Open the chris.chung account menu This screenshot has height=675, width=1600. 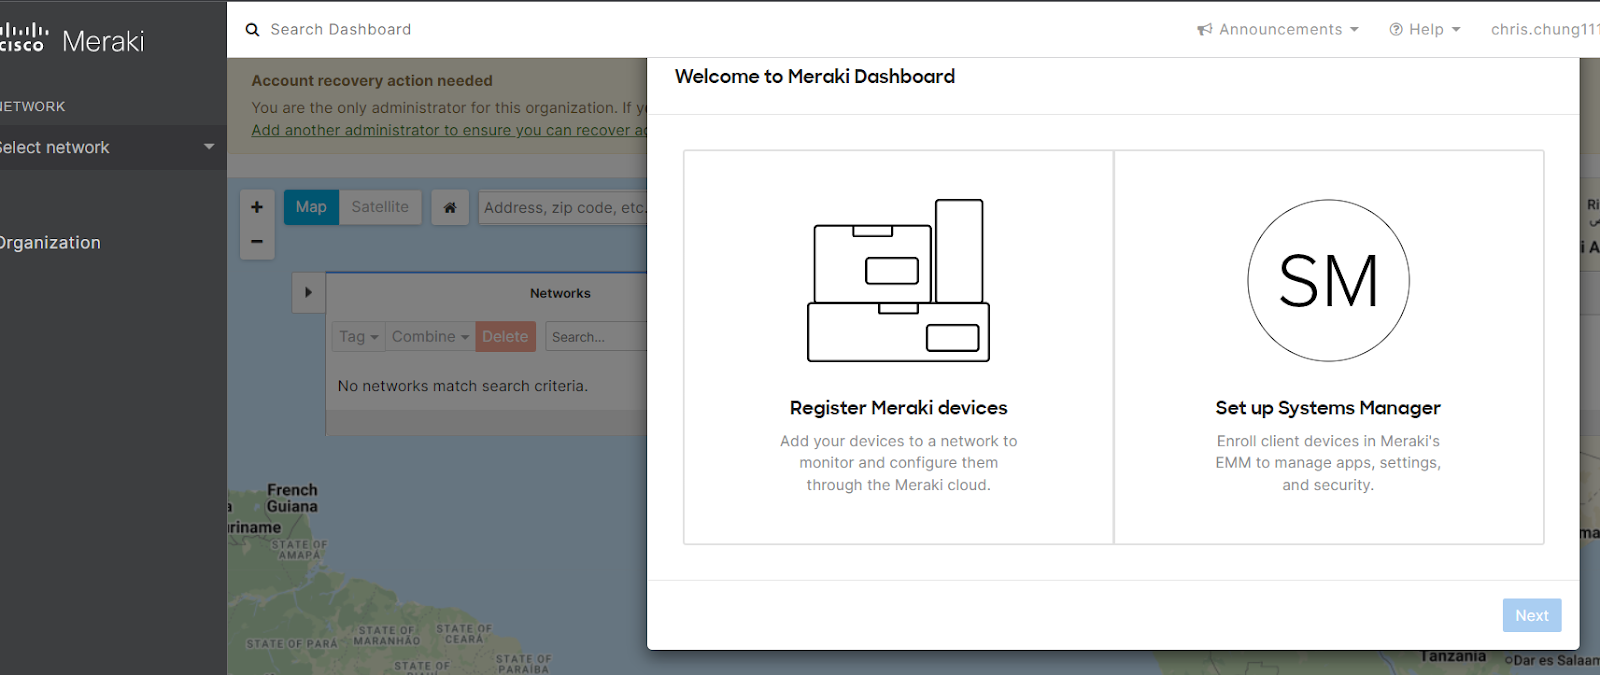pos(1545,30)
